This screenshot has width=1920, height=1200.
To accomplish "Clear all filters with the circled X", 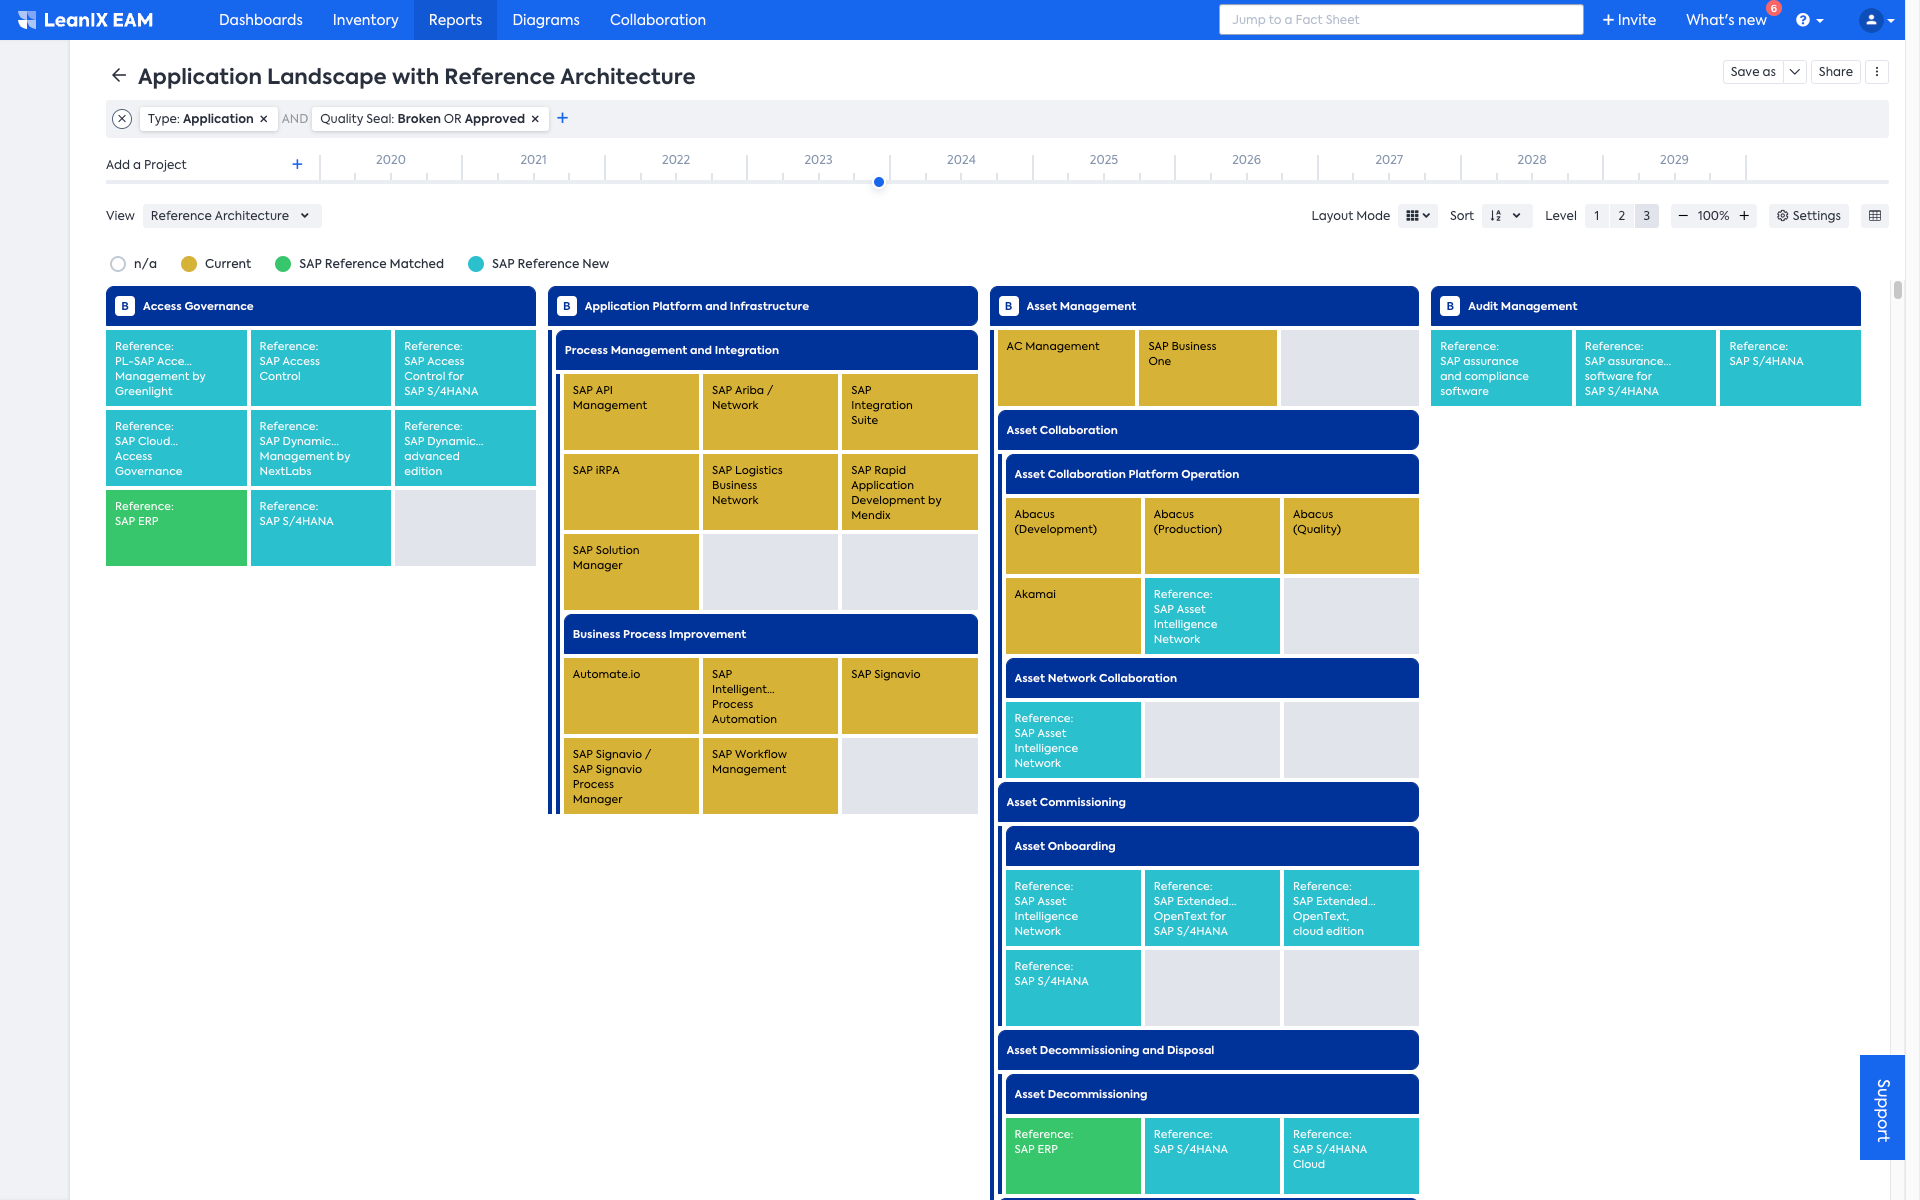I will 122,119.
